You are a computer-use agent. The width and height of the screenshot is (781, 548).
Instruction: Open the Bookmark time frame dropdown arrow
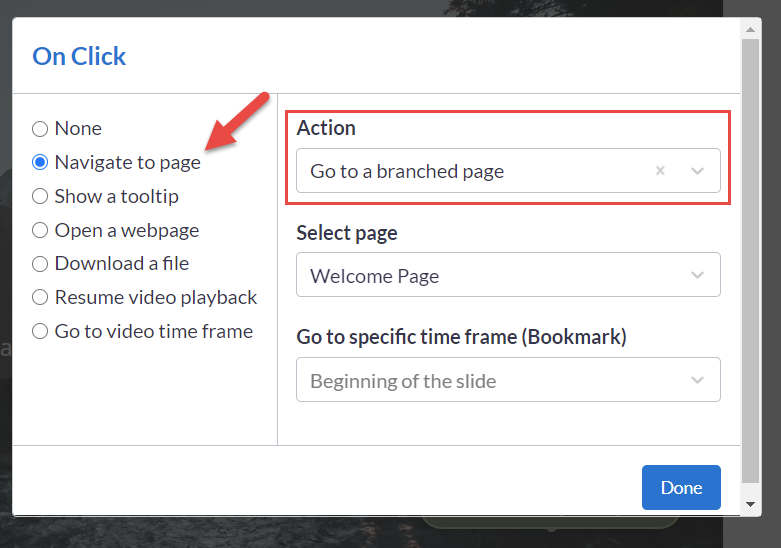point(697,380)
